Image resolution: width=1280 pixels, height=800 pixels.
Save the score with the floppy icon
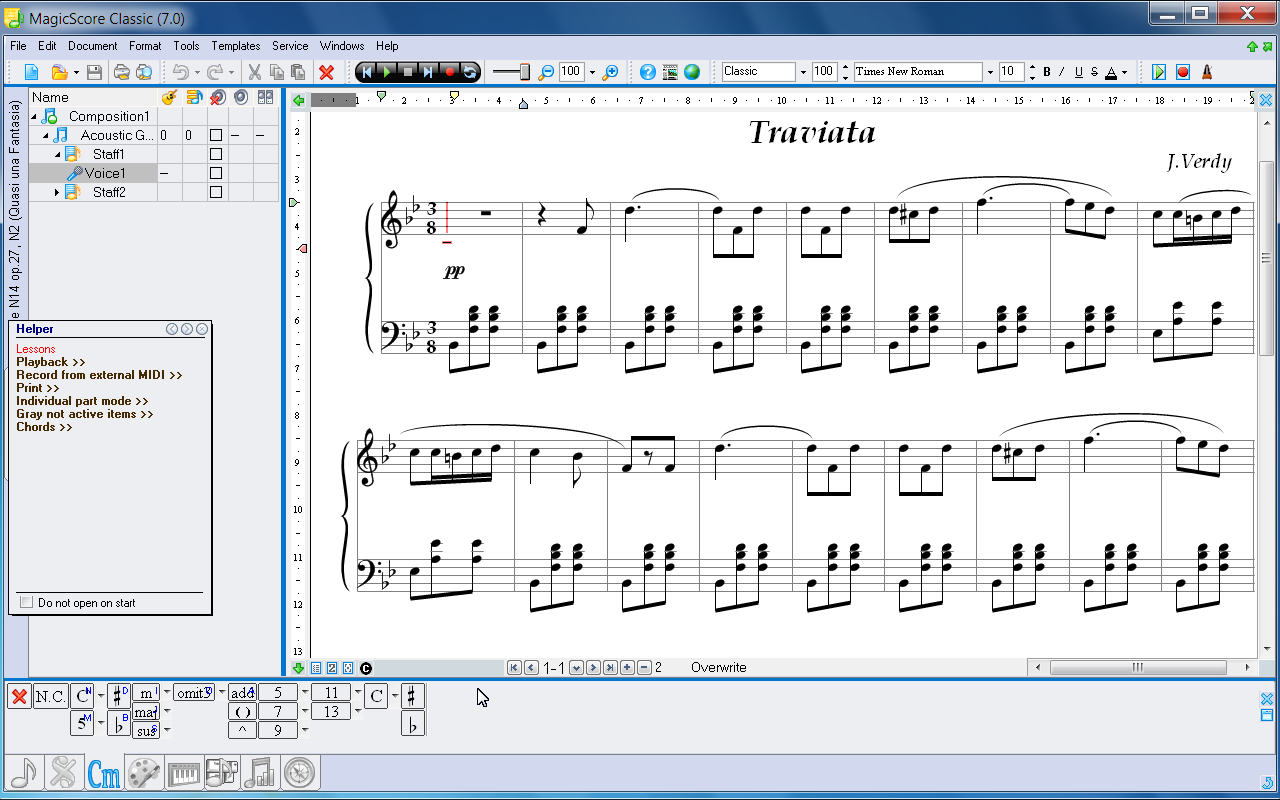[94, 72]
